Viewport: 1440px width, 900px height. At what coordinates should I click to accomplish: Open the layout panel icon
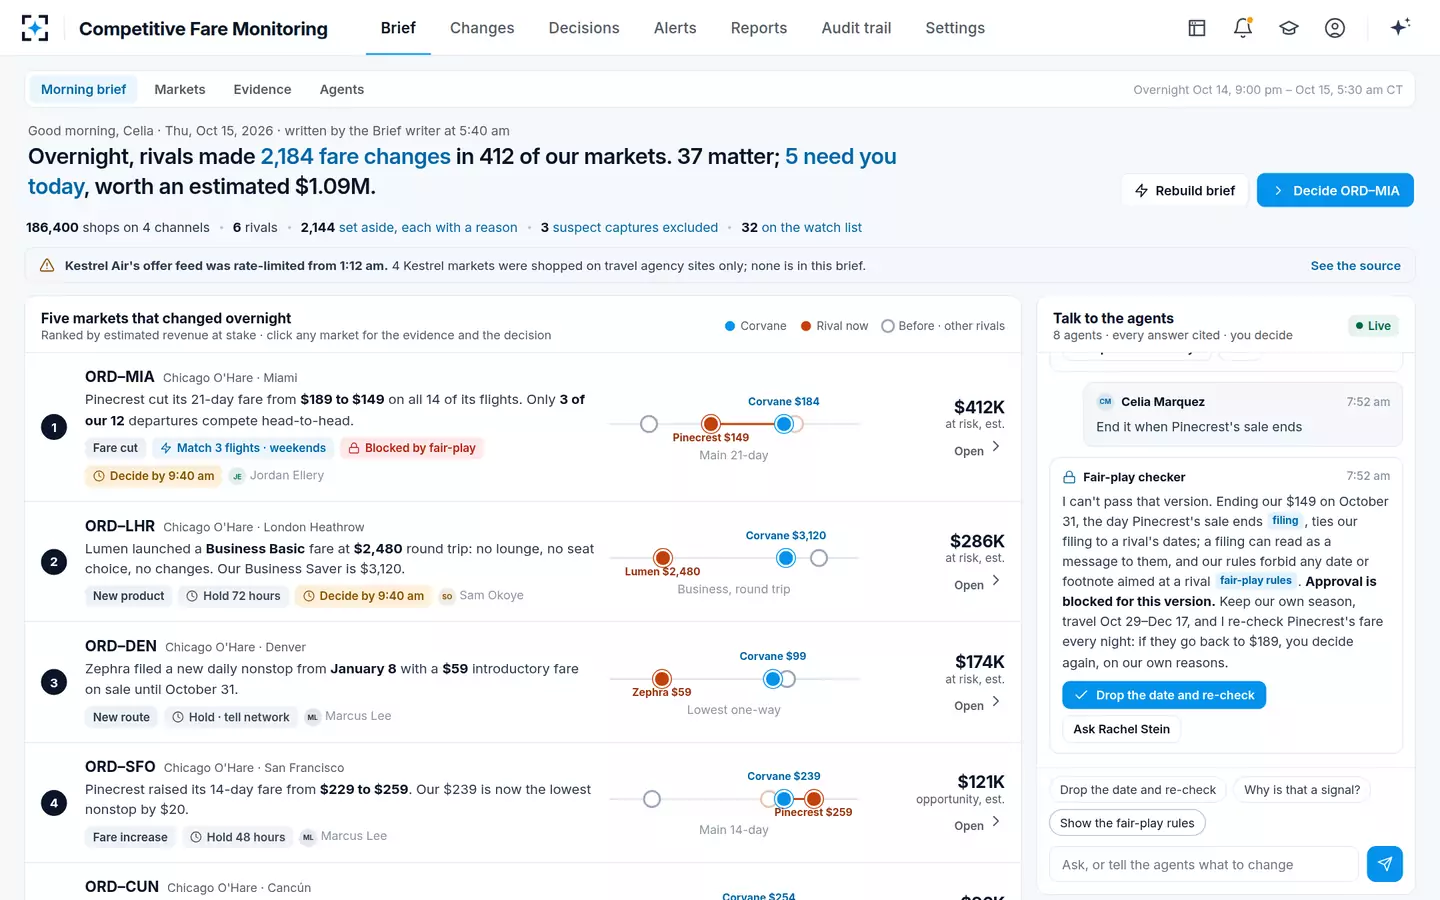pos(1197,28)
